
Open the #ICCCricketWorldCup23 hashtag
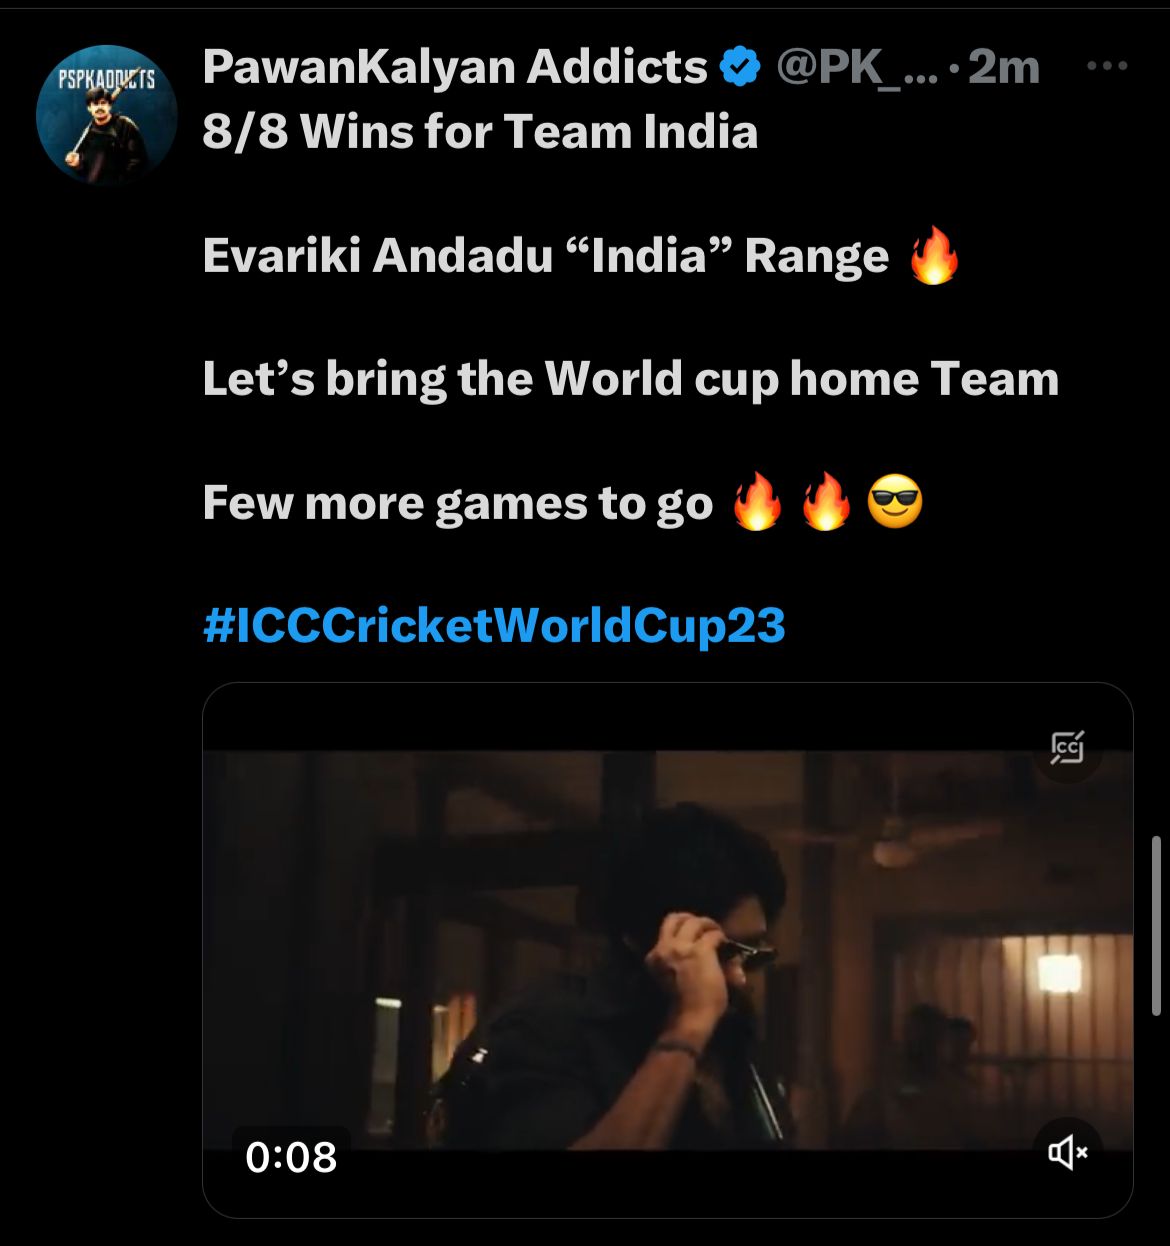click(494, 626)
